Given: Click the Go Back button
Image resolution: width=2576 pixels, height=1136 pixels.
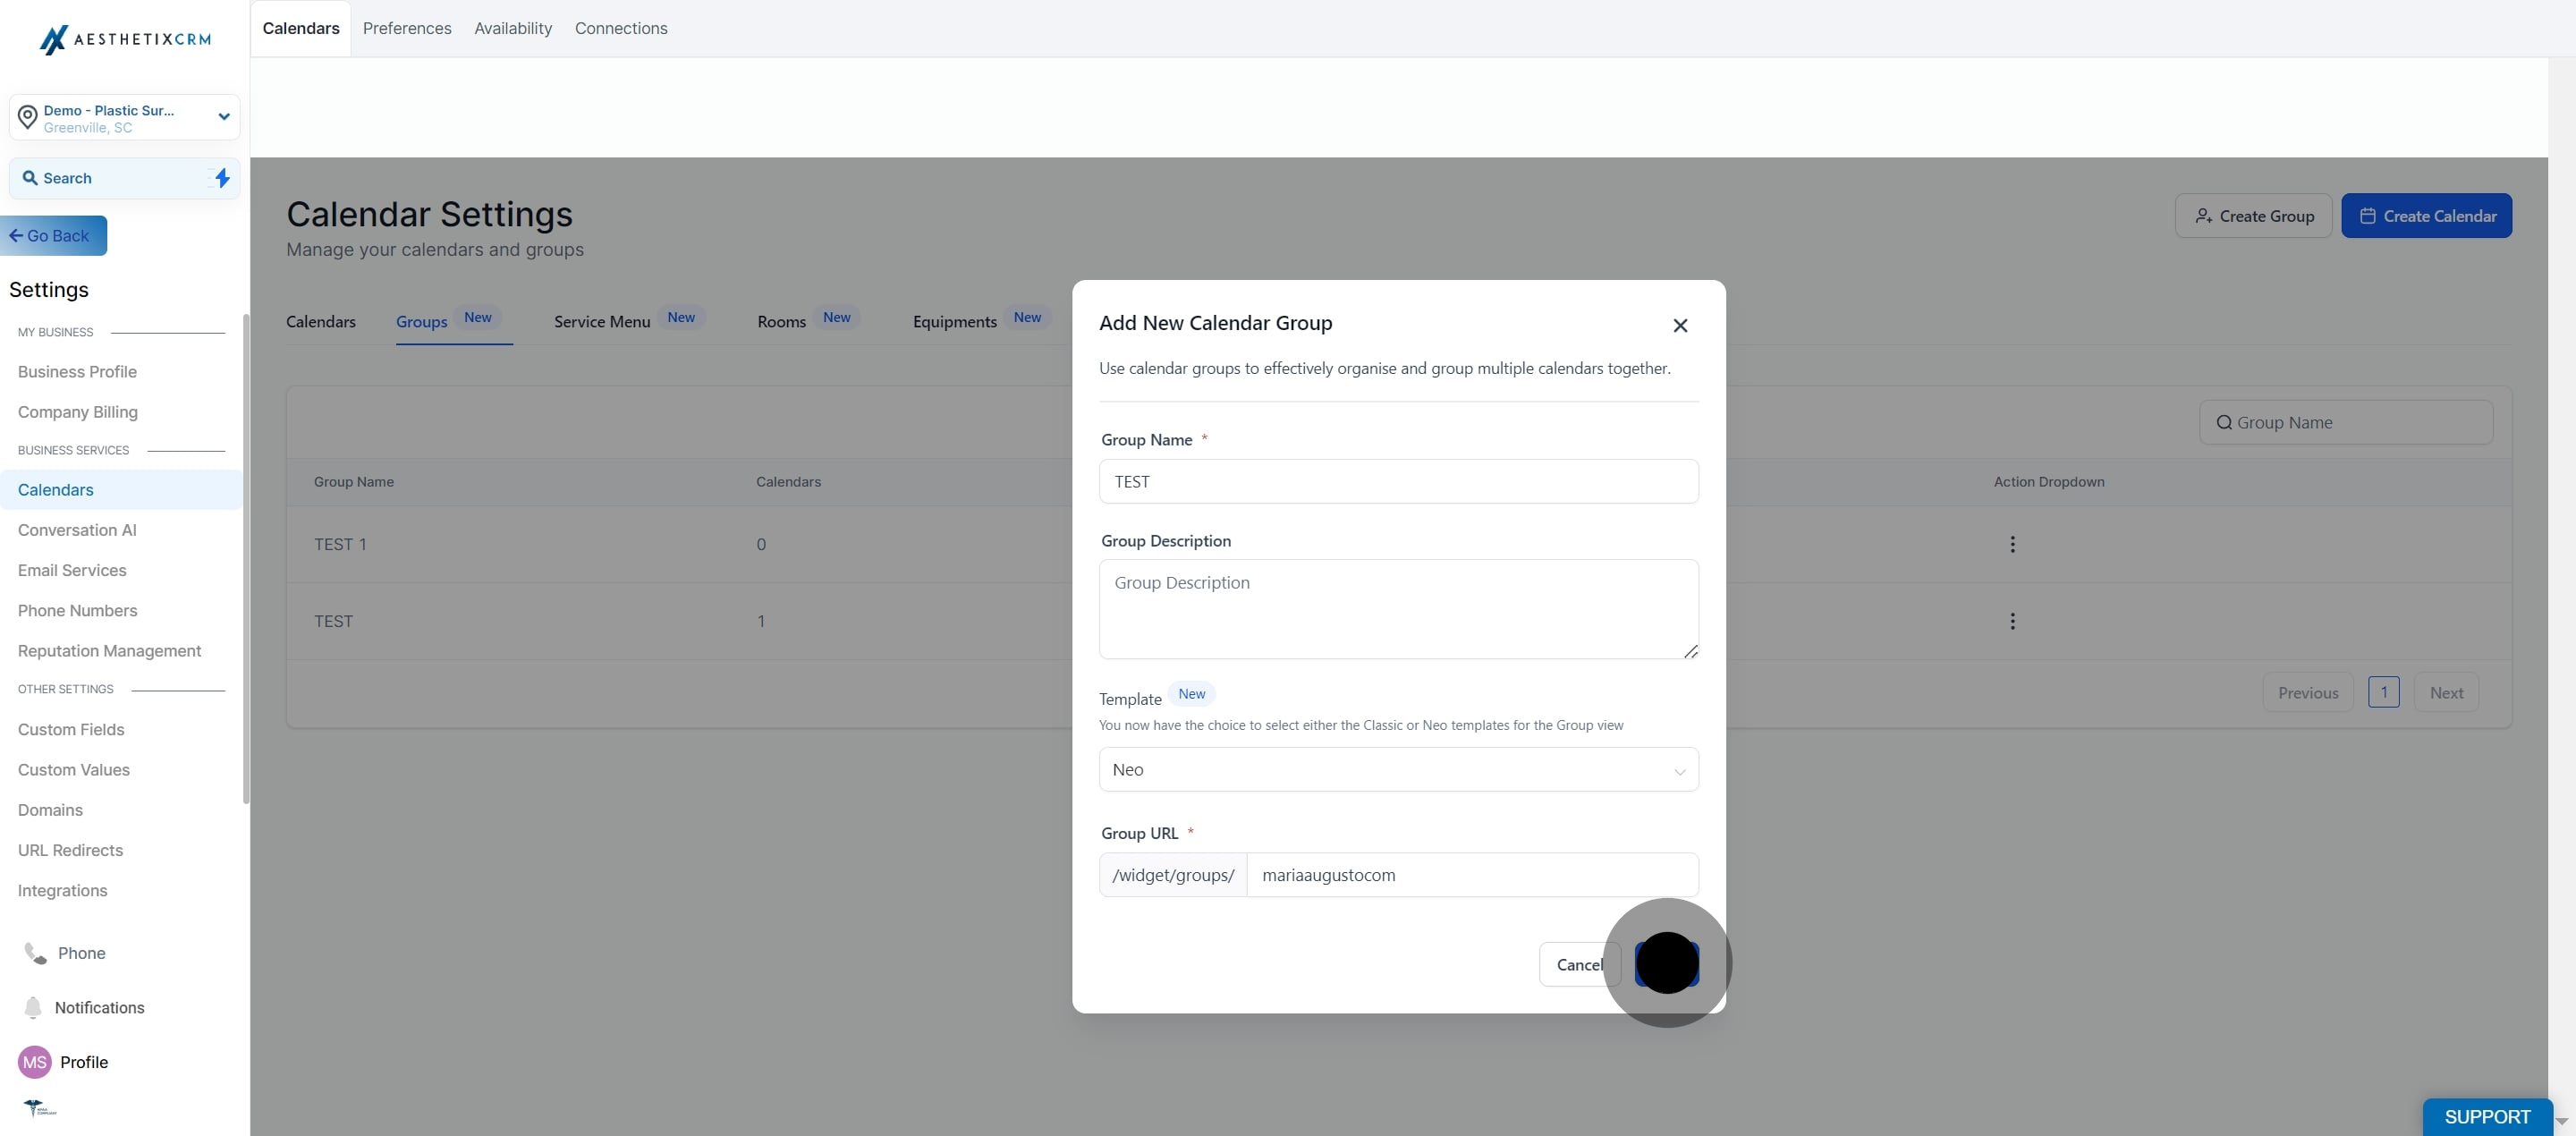Looking at the screenshot, I should pos(54,236).
